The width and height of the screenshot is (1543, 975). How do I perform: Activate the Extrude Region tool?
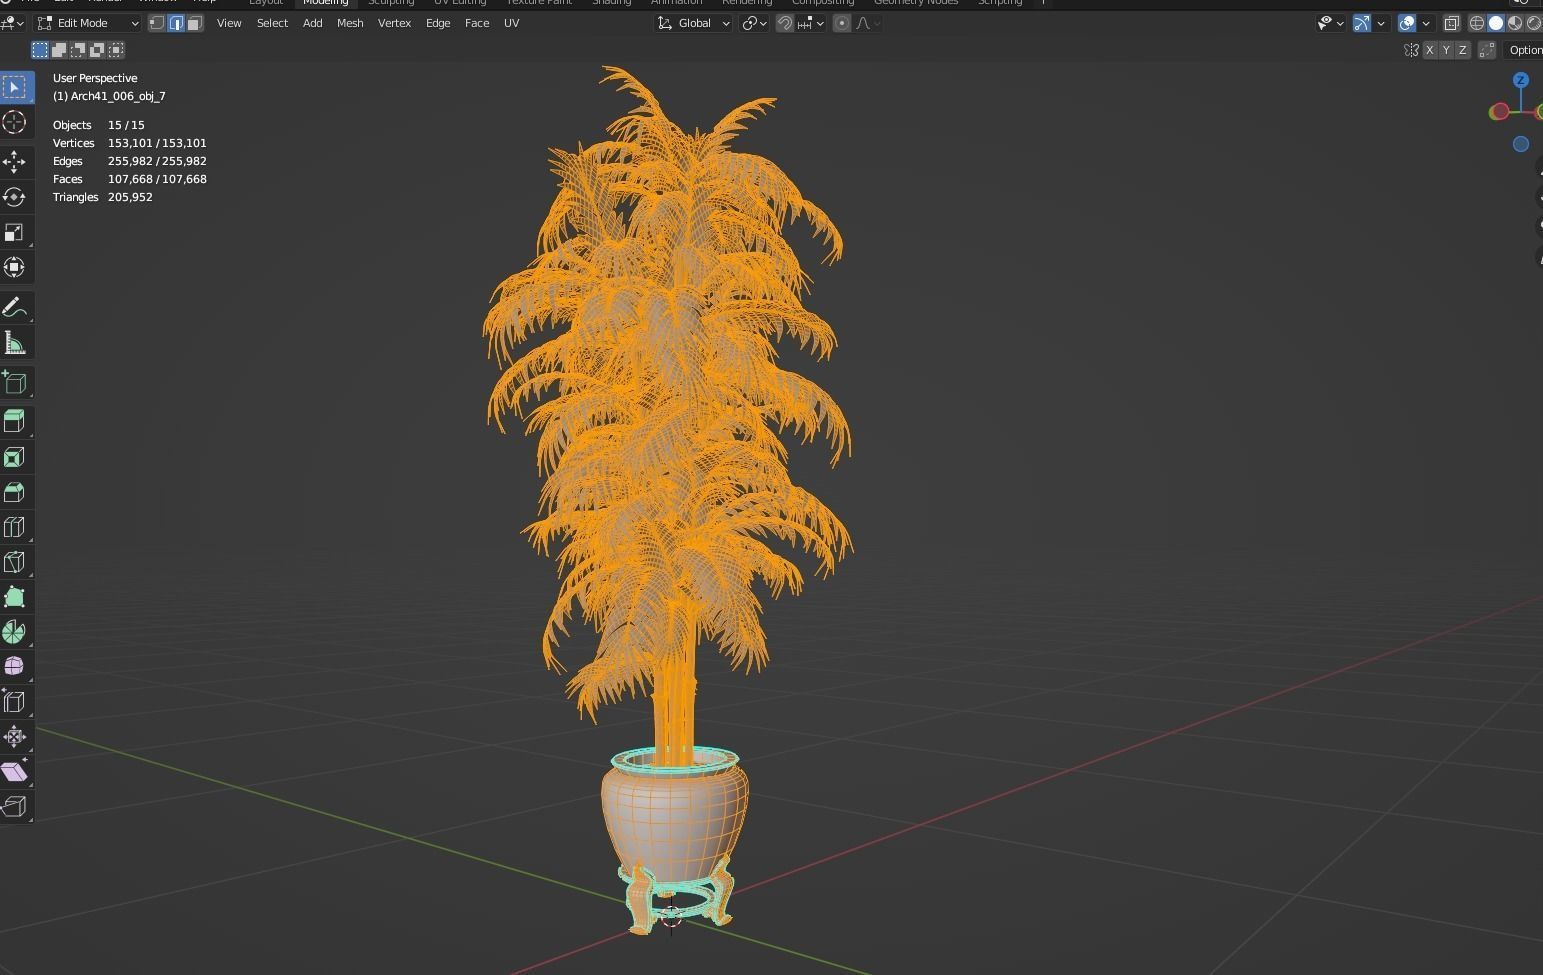[15, 422]
